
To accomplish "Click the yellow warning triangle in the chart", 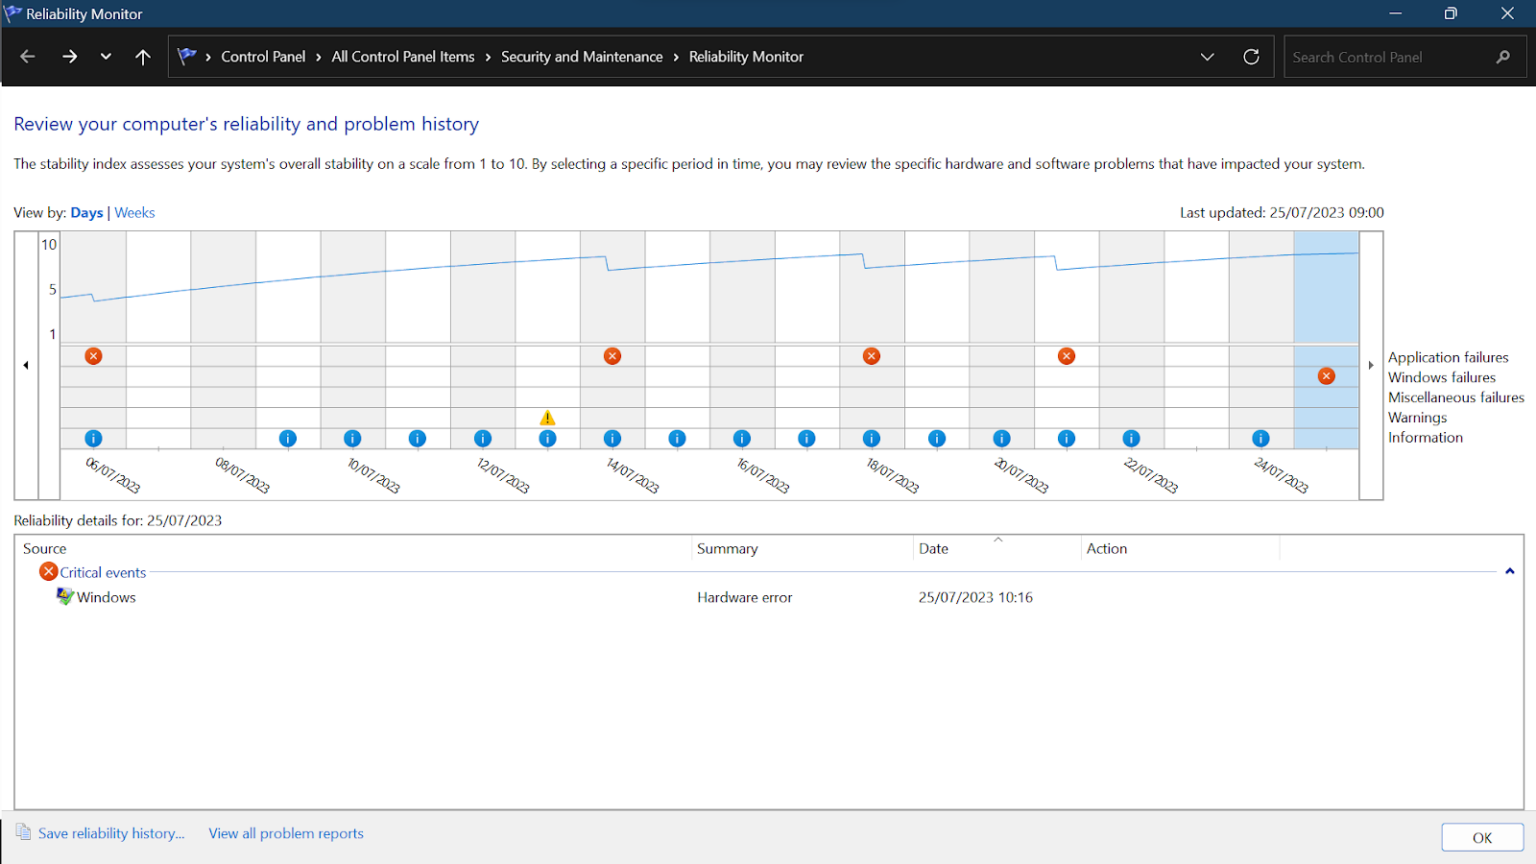I will click(x=547, y=418).
